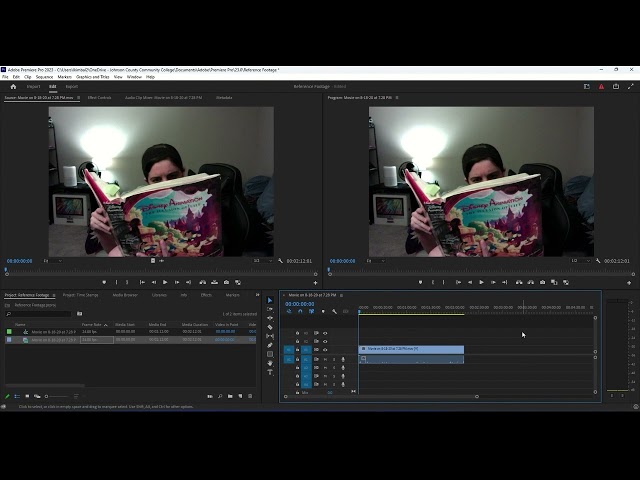Screen dimensions: 640x480
Task: Add marker button in timeline header
Action: tap(323, 311)
